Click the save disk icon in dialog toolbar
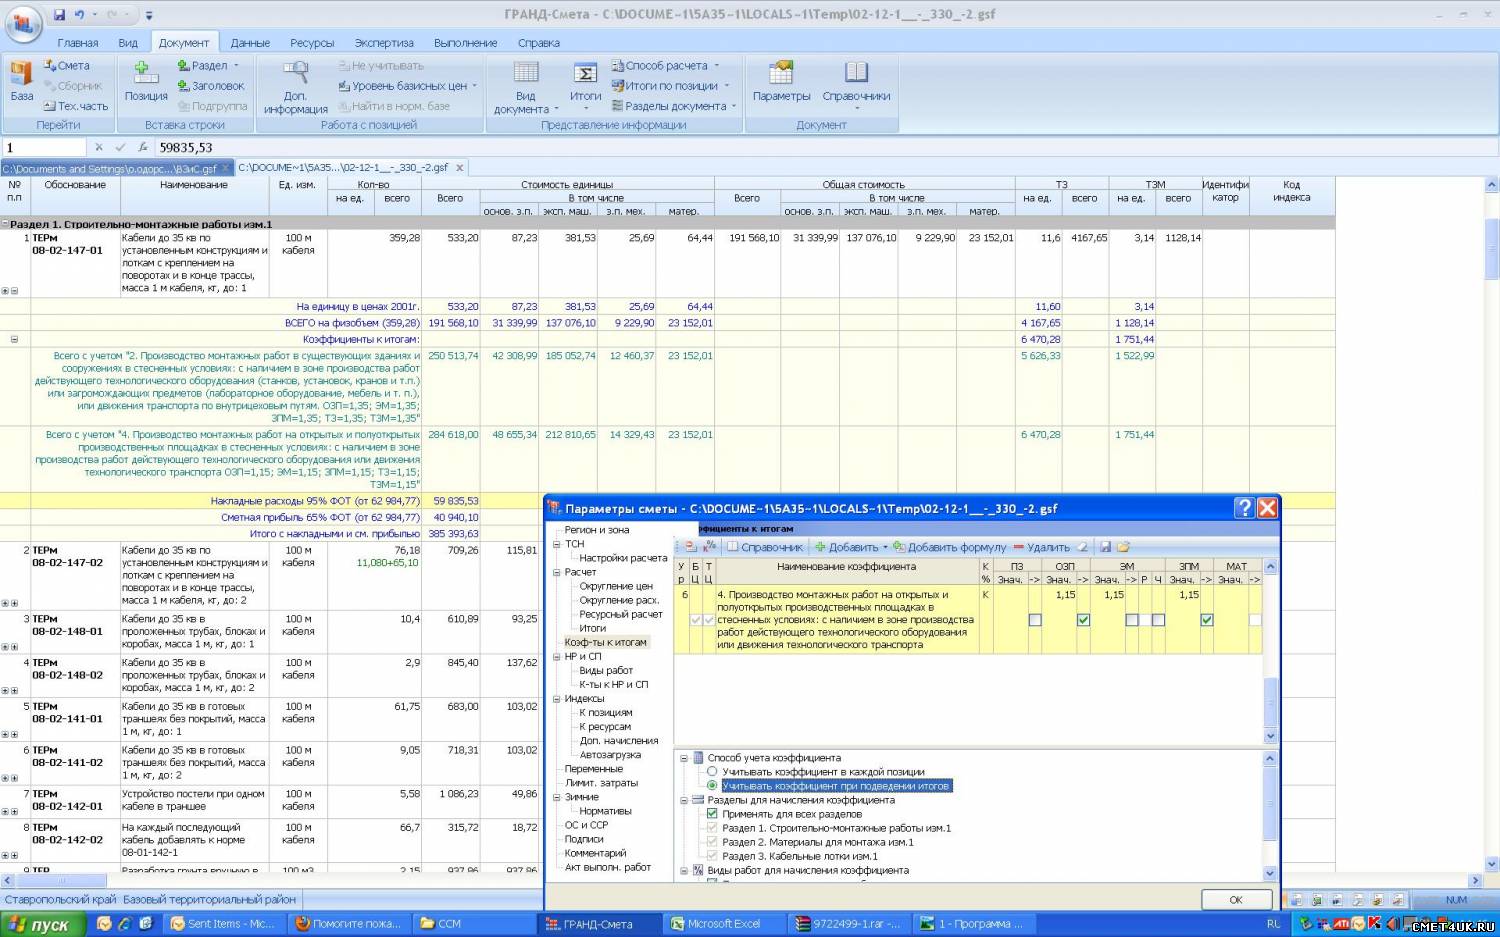Screen dimensions: 1500x937 [1105, 547]
